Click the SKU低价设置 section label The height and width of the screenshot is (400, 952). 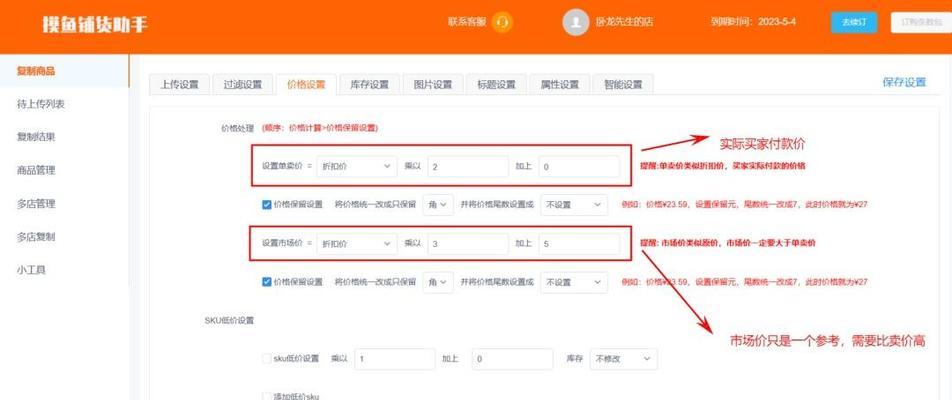click(229, 320)
